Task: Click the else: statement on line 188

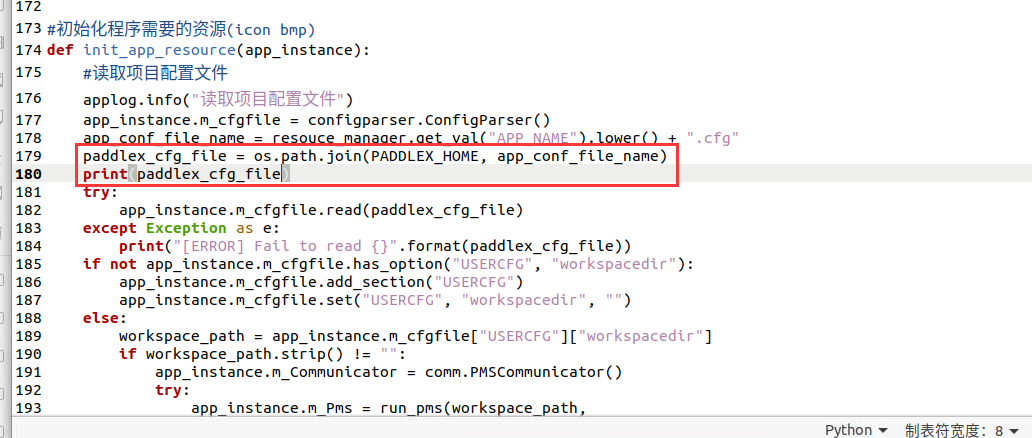Action: (x=105, y=318)
